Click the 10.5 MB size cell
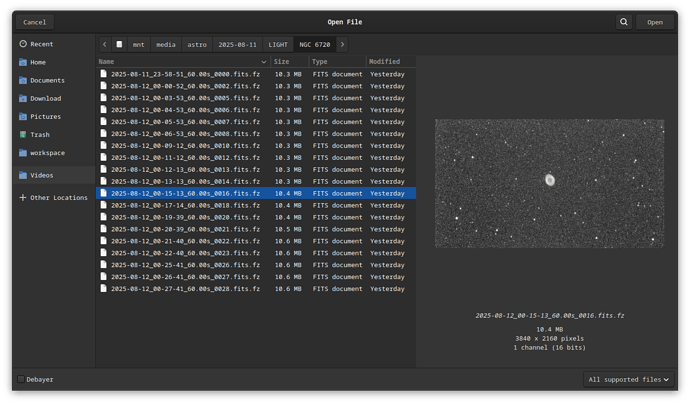 [x=288, y=229]
